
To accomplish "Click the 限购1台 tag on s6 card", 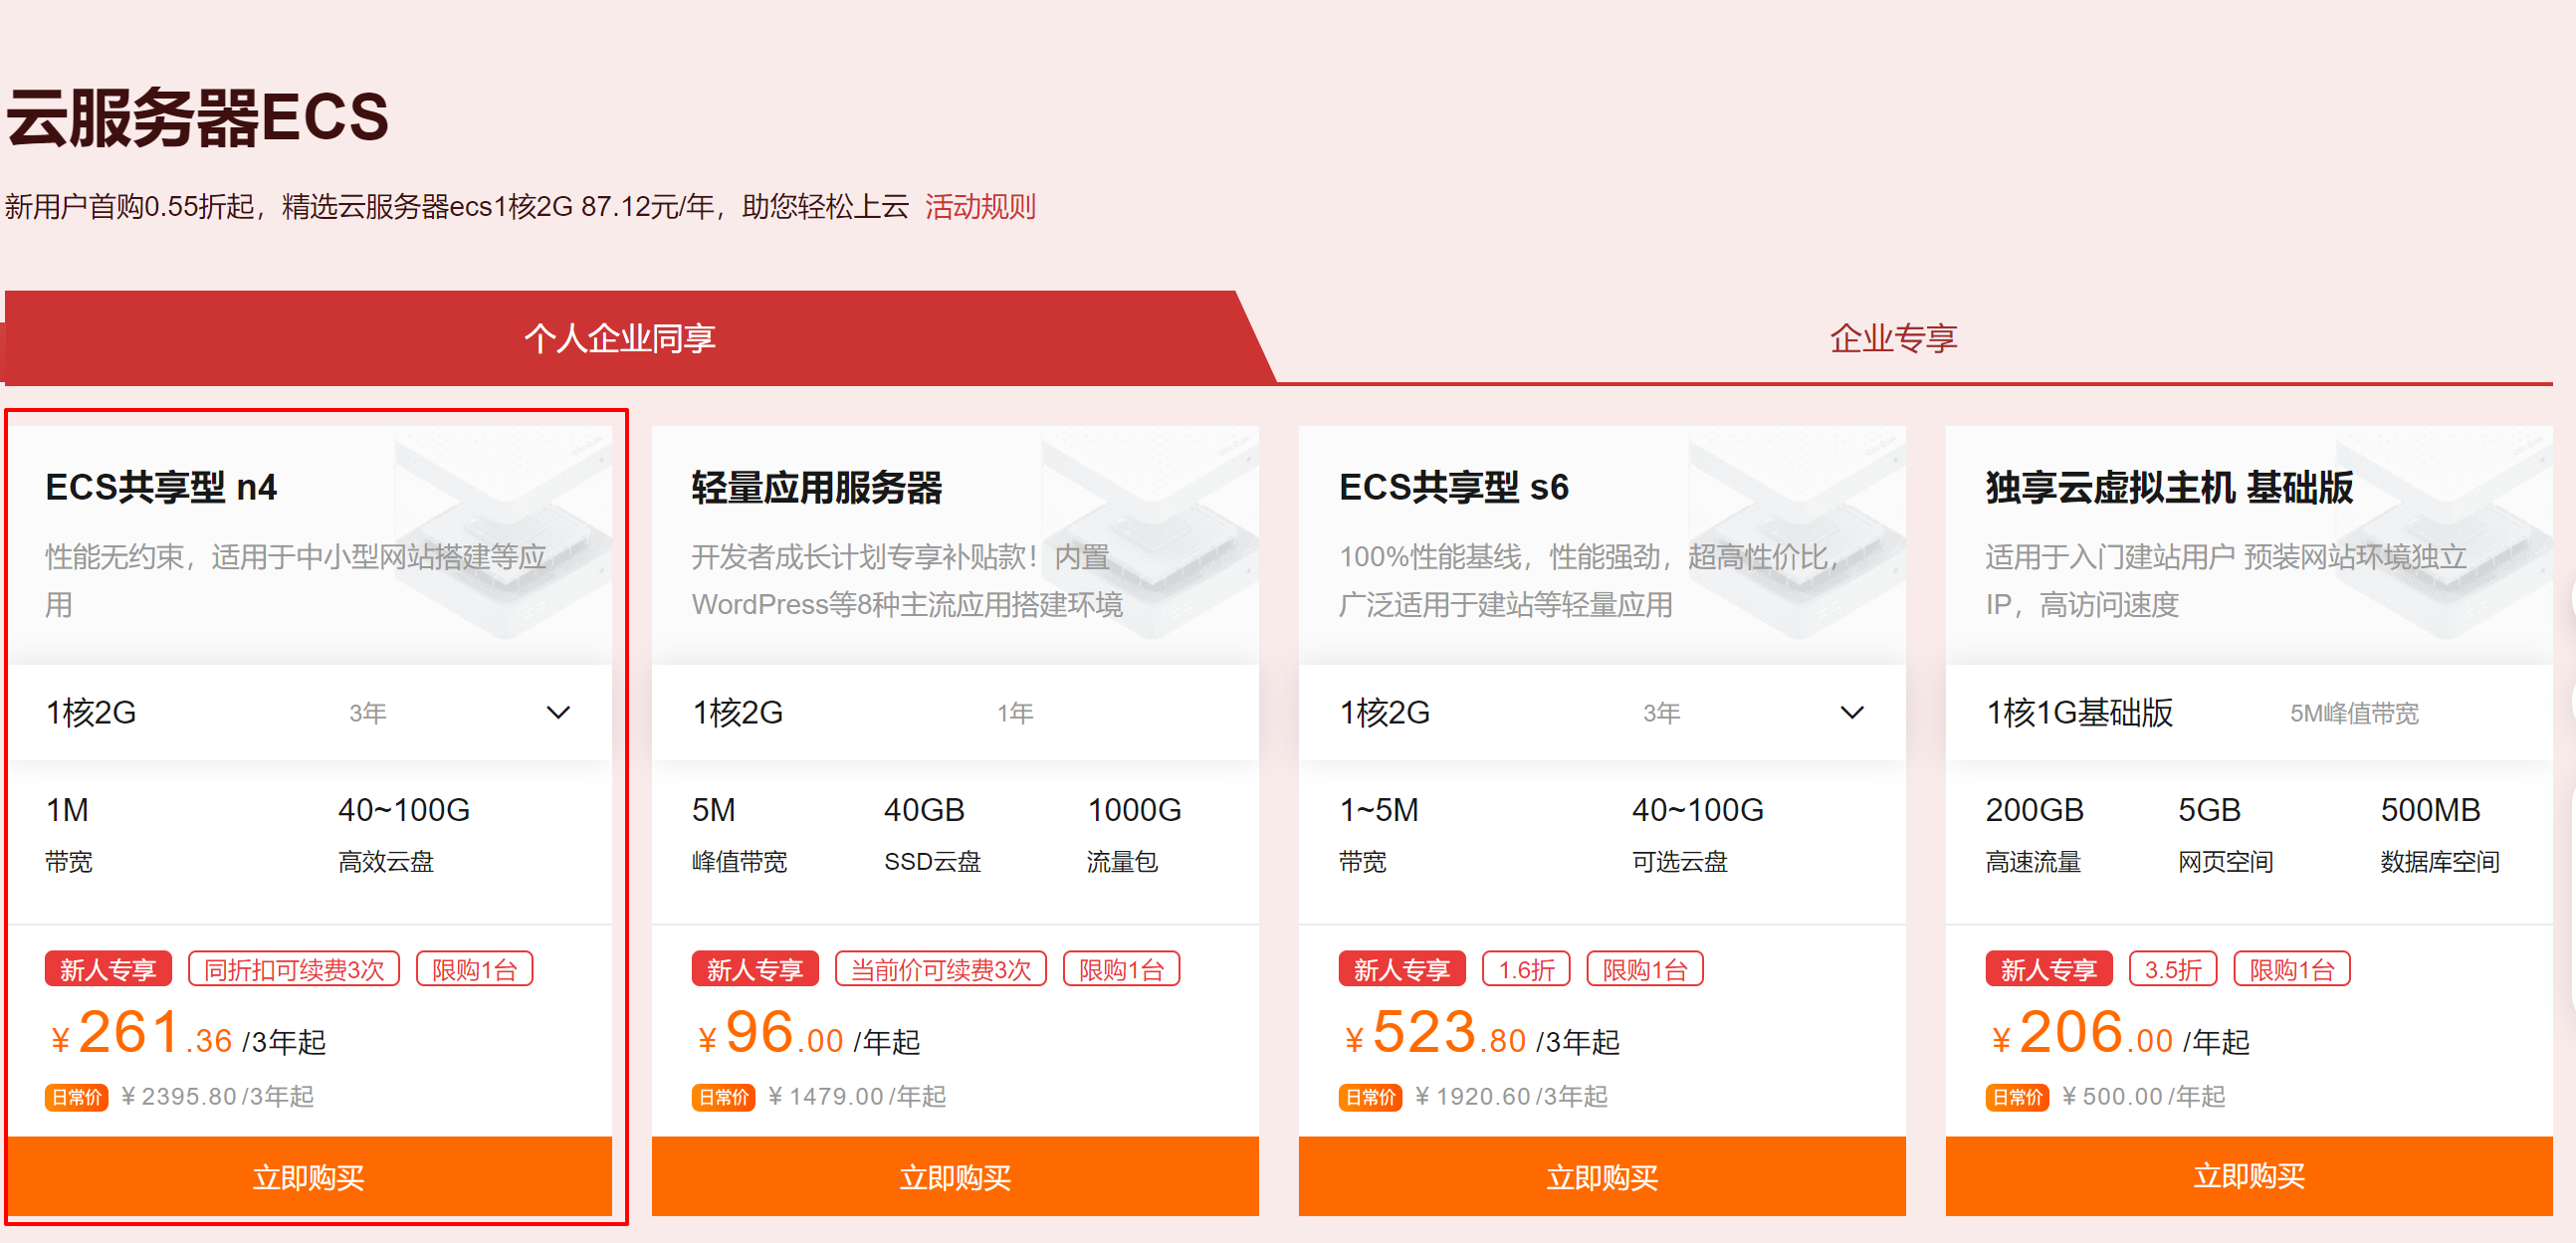I will 1645,969.
